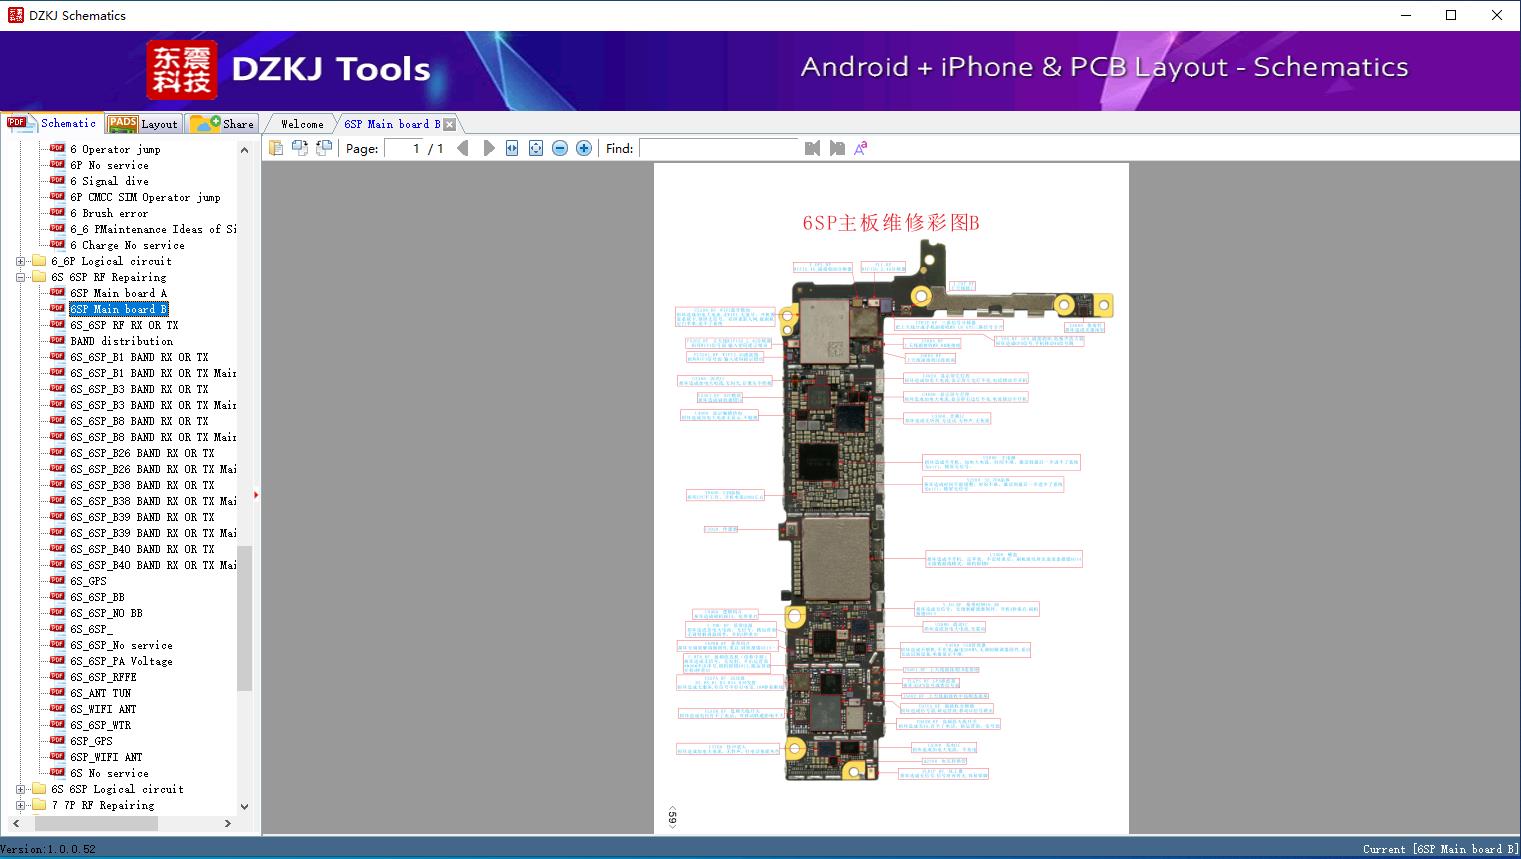Click PDF icon beside BAND distribution
The height and width of the screenshot is (859, 1521).
pyautogui.click(x=57, y=341)
